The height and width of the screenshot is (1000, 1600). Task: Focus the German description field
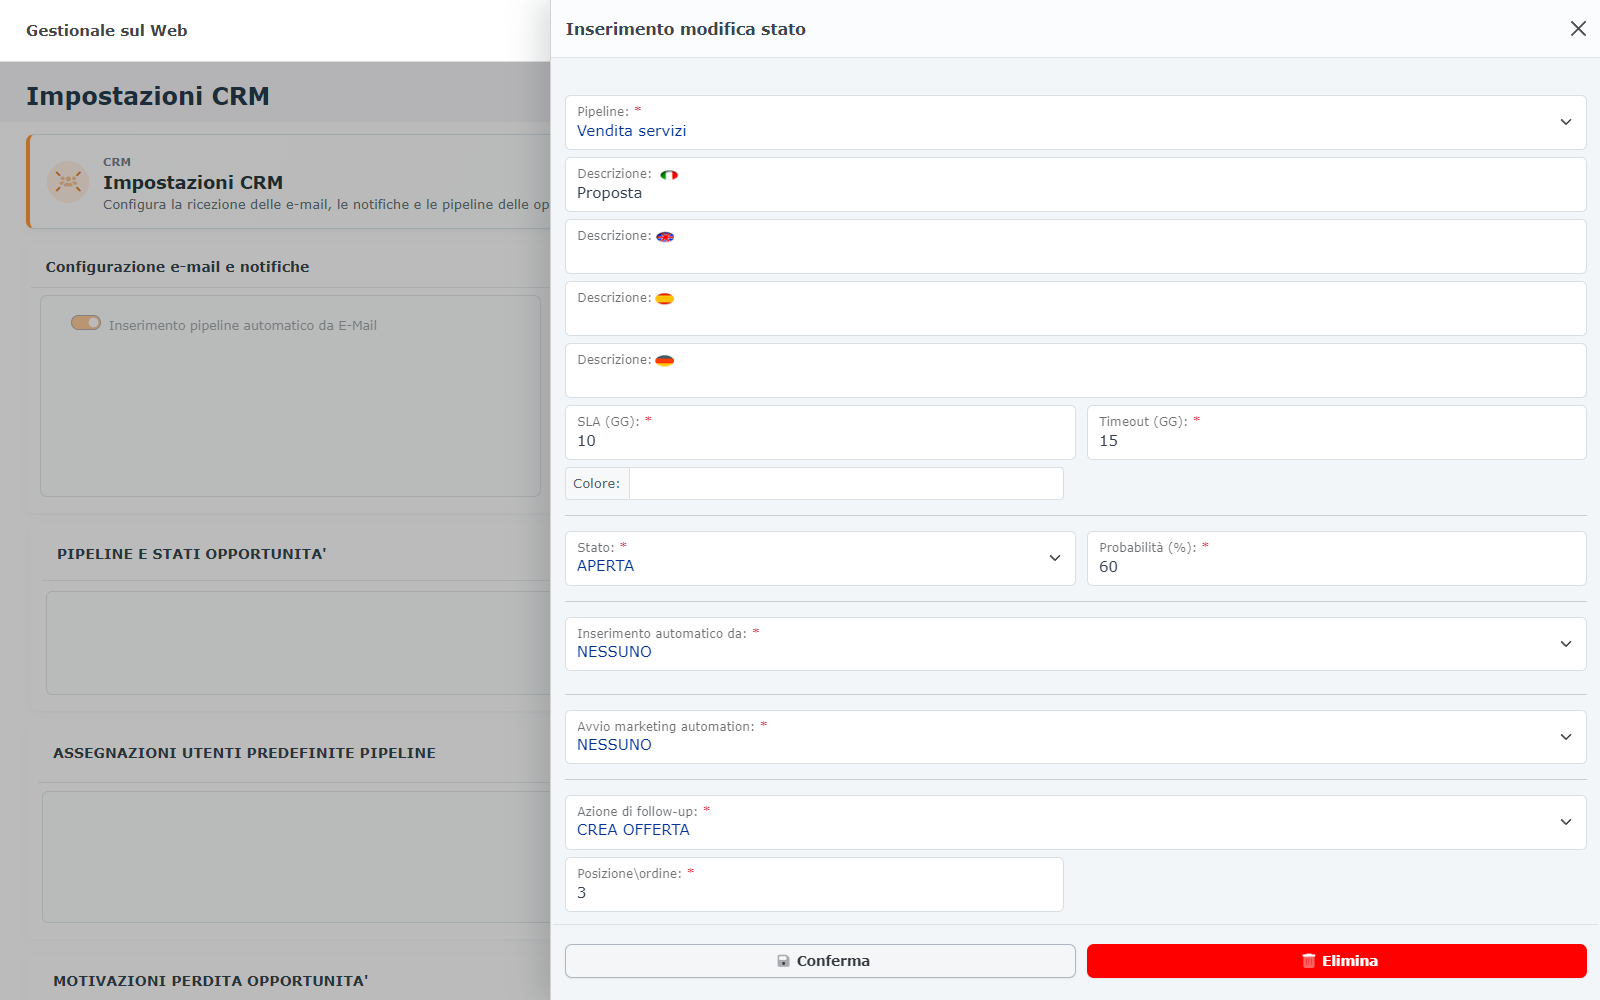(x=1075, y=370)
